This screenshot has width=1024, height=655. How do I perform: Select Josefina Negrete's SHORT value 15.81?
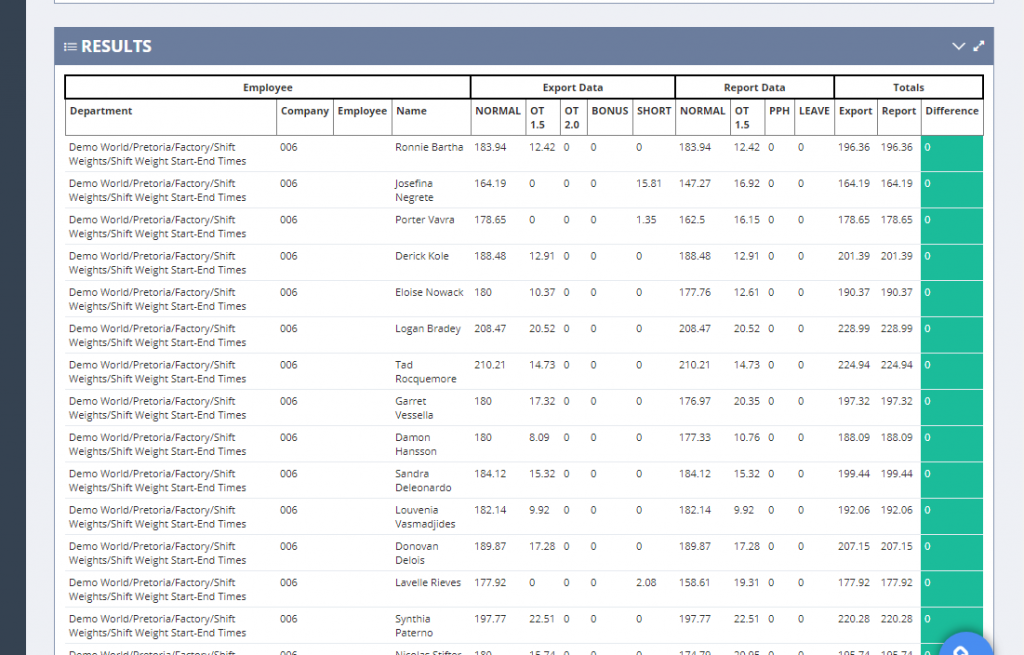coord(649,184)
